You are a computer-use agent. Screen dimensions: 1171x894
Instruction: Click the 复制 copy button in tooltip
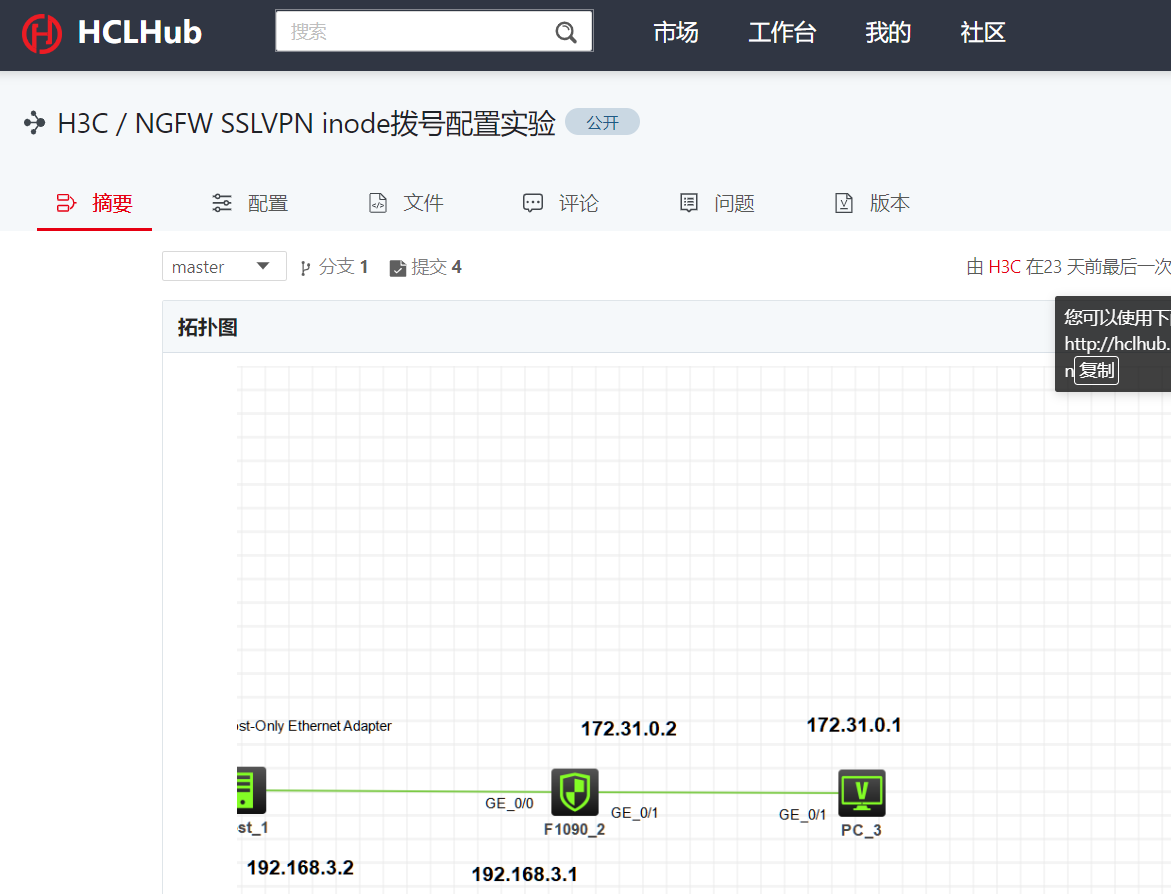pos(1096,370)
